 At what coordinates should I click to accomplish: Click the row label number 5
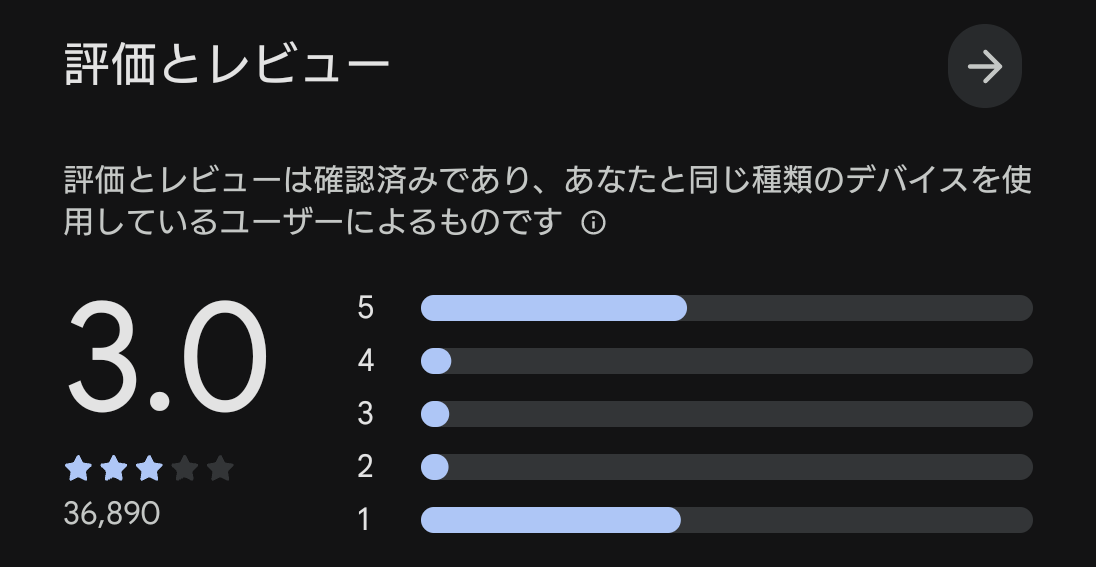pos(365,308)
